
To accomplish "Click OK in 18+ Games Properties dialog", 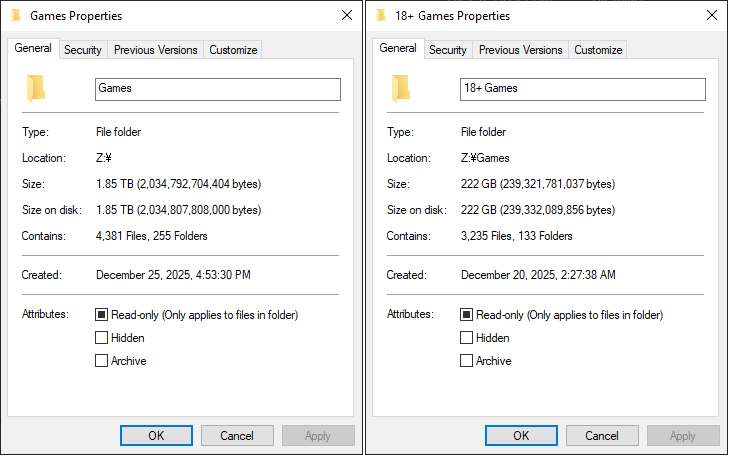I will tap(521, 436).
